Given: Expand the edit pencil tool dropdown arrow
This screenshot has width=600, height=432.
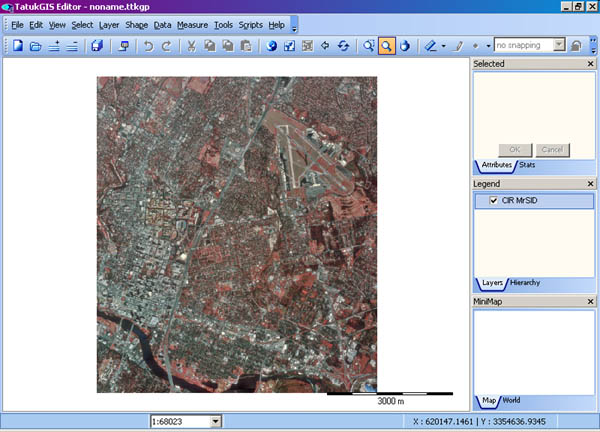Looking at the screenshot, I should (443, 46).
